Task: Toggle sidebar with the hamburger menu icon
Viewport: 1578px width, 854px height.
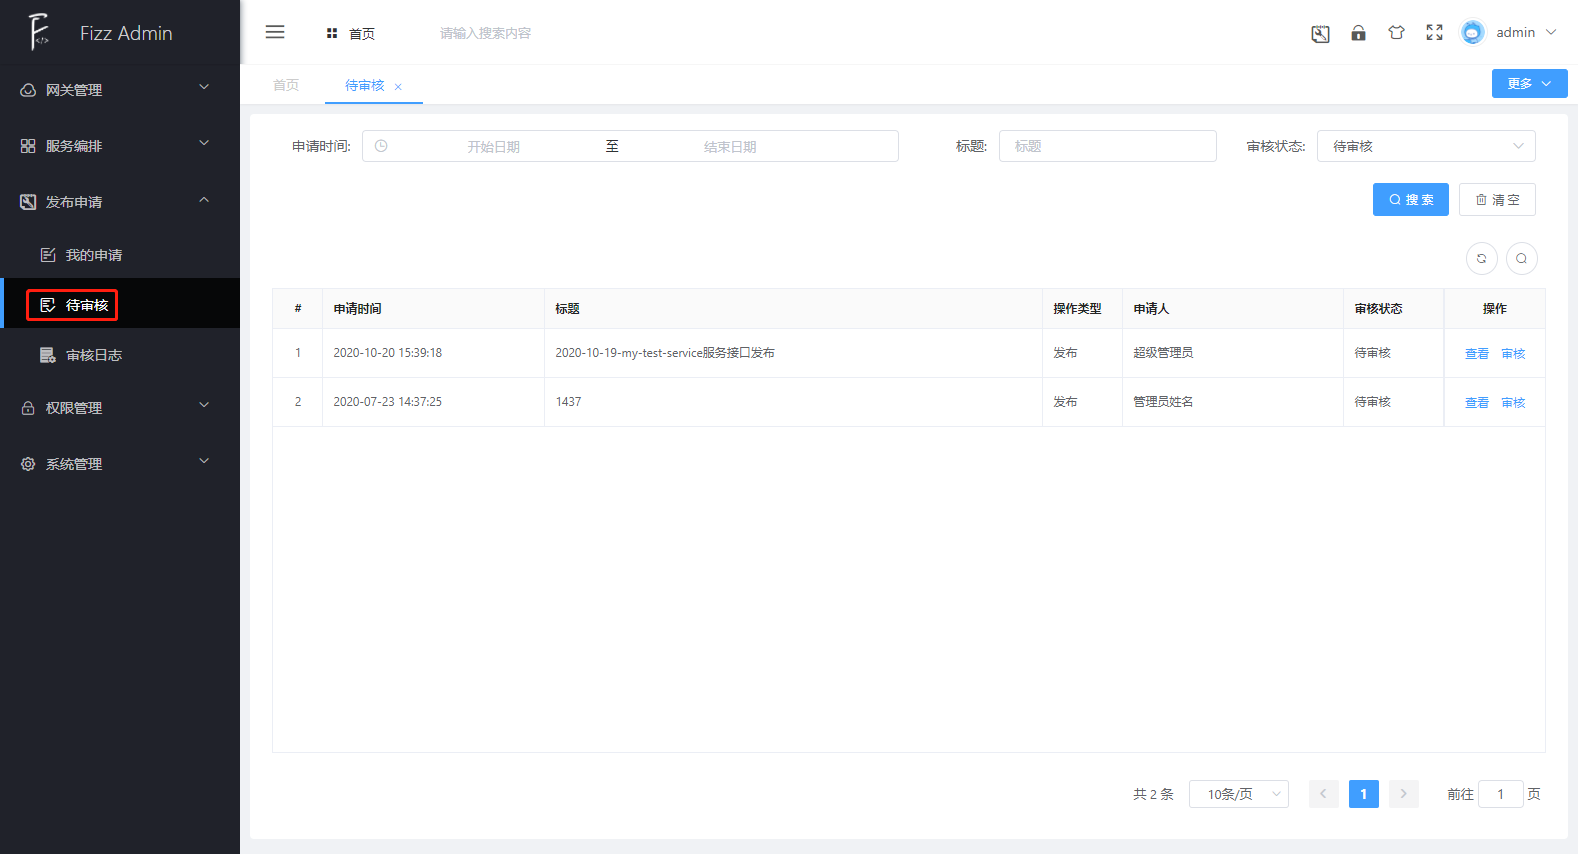Action: coord(275,32)
